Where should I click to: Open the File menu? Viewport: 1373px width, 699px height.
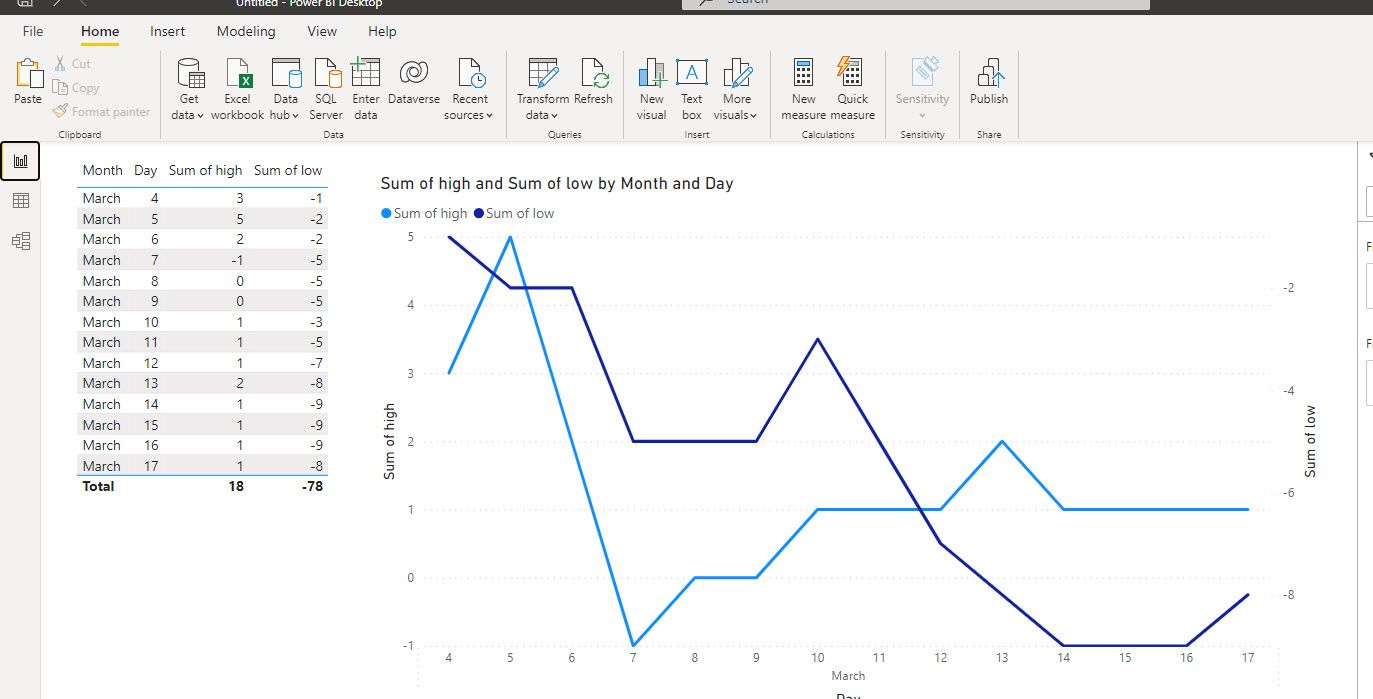click(33, 31)
